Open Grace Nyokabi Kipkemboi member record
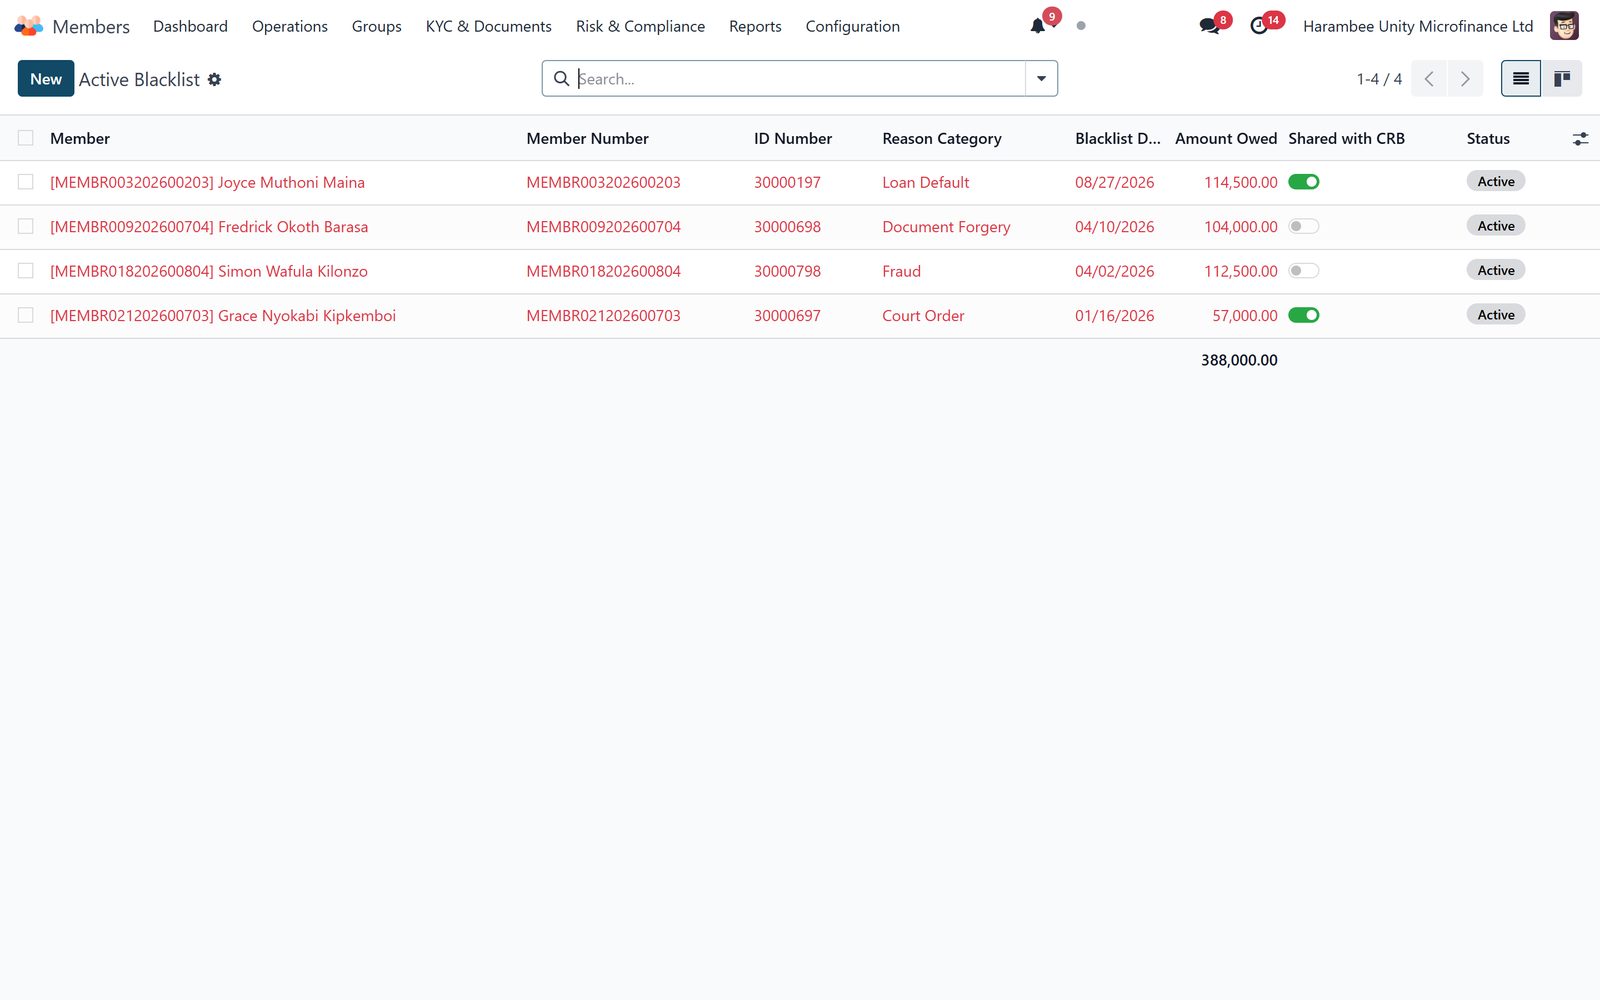Screen dimensions: 1600x1000 click(x=223, y=316)
